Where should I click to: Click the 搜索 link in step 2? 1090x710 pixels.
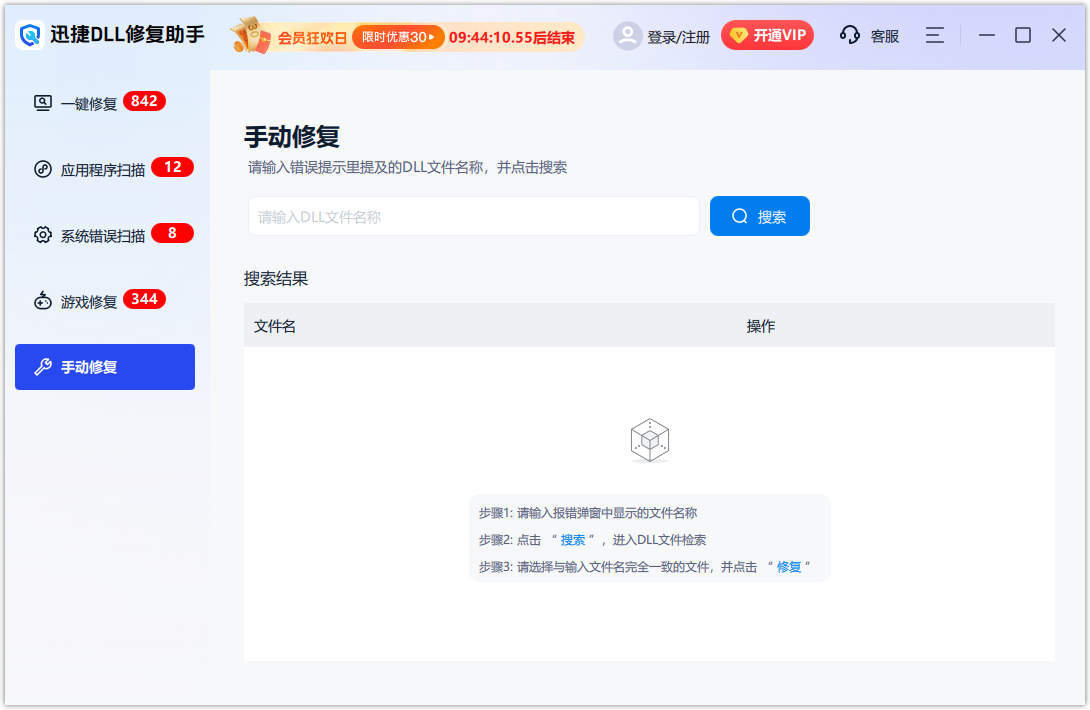[x=573, y=539]
